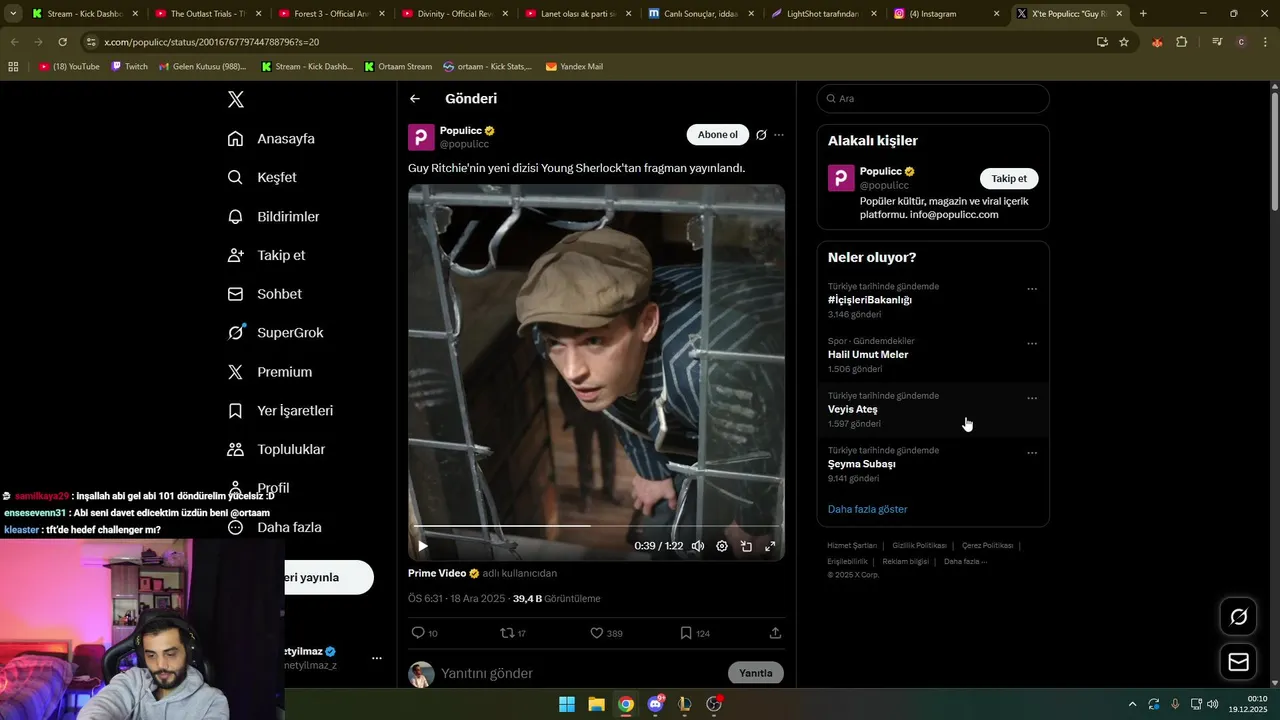Click the repost icon with 17

[x=513, y=633]
